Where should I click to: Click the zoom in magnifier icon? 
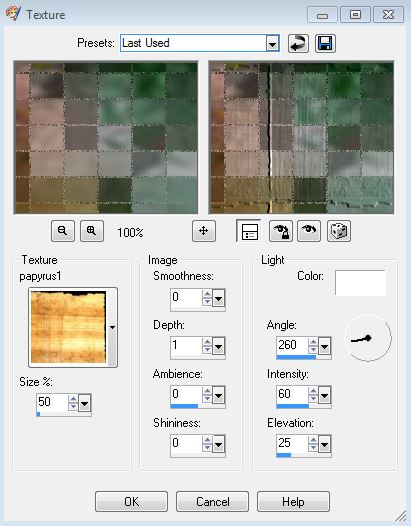coord(92,231)
